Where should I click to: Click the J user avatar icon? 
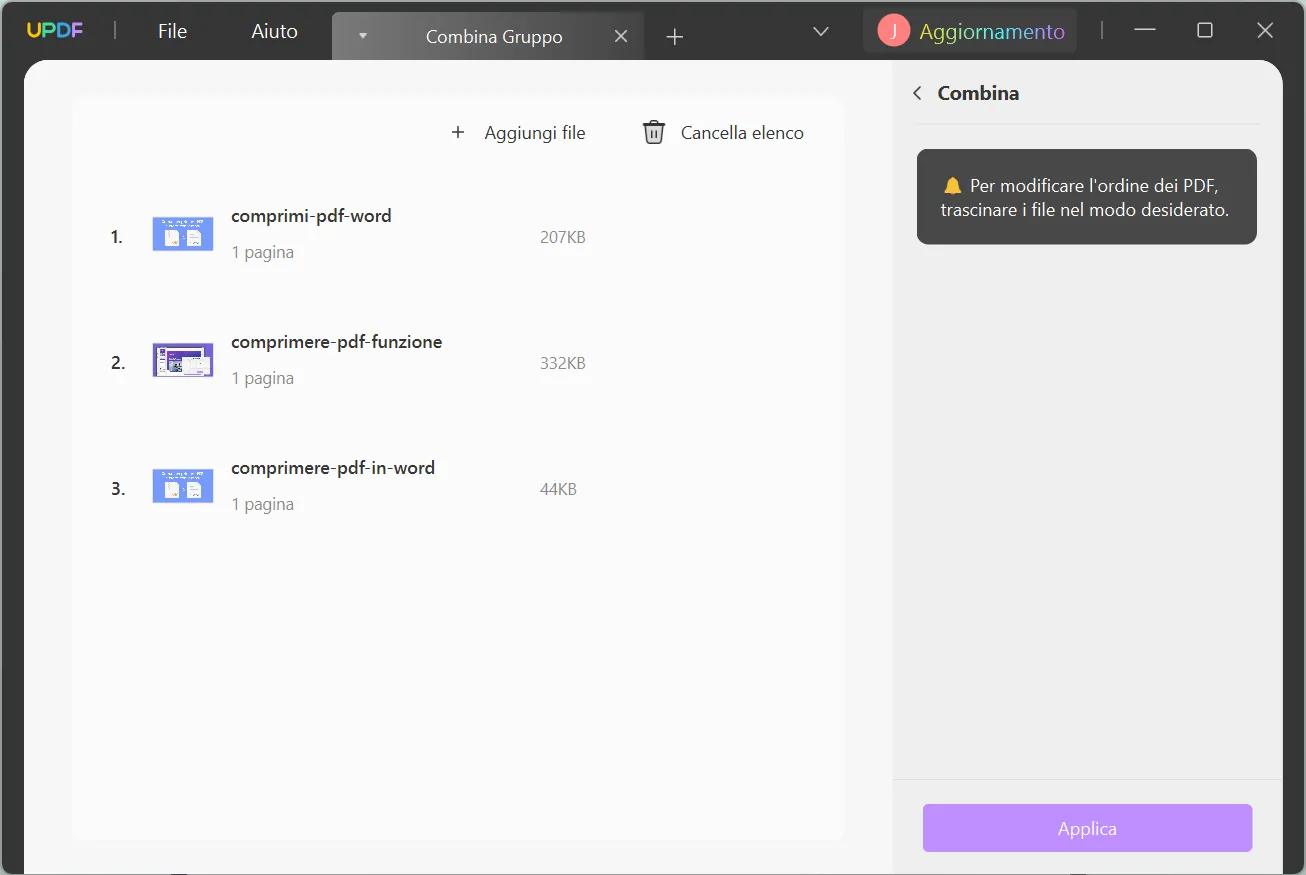tap(893, 30)
